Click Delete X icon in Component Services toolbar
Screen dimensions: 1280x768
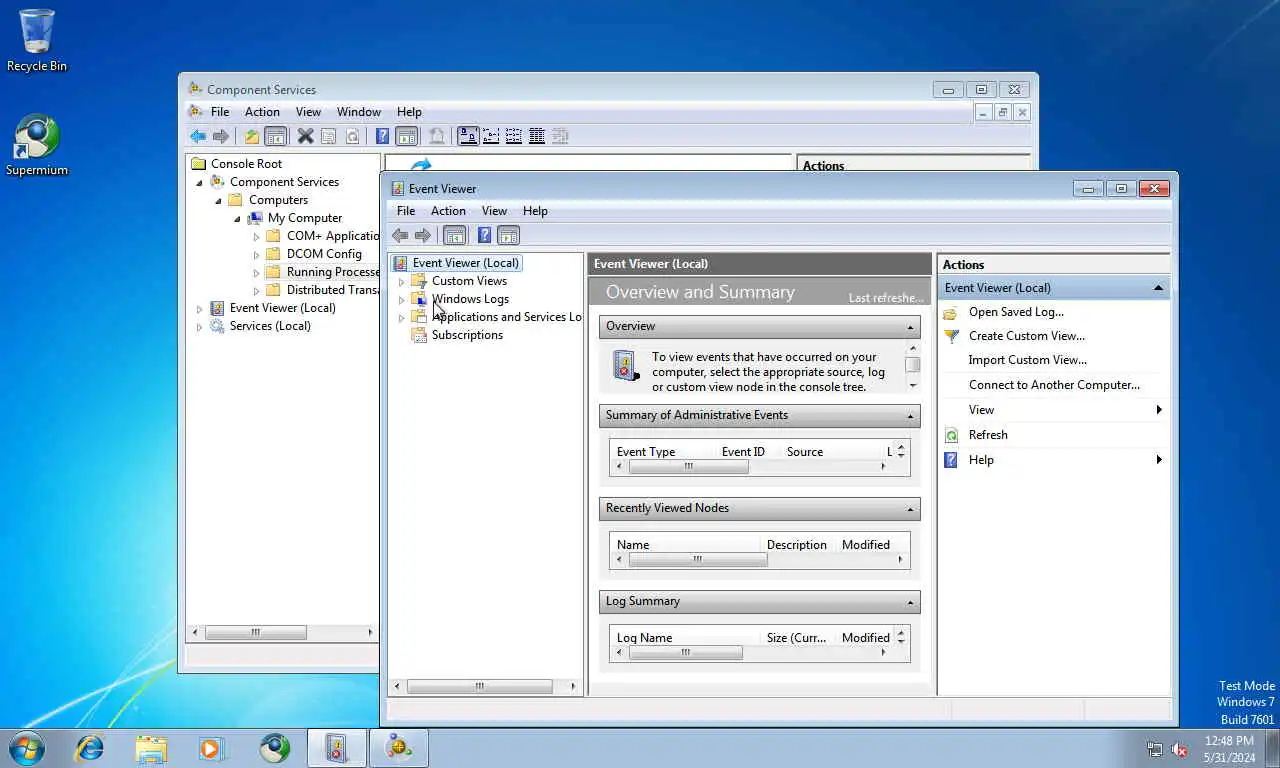pyautogui.click(x=306, y=136)
